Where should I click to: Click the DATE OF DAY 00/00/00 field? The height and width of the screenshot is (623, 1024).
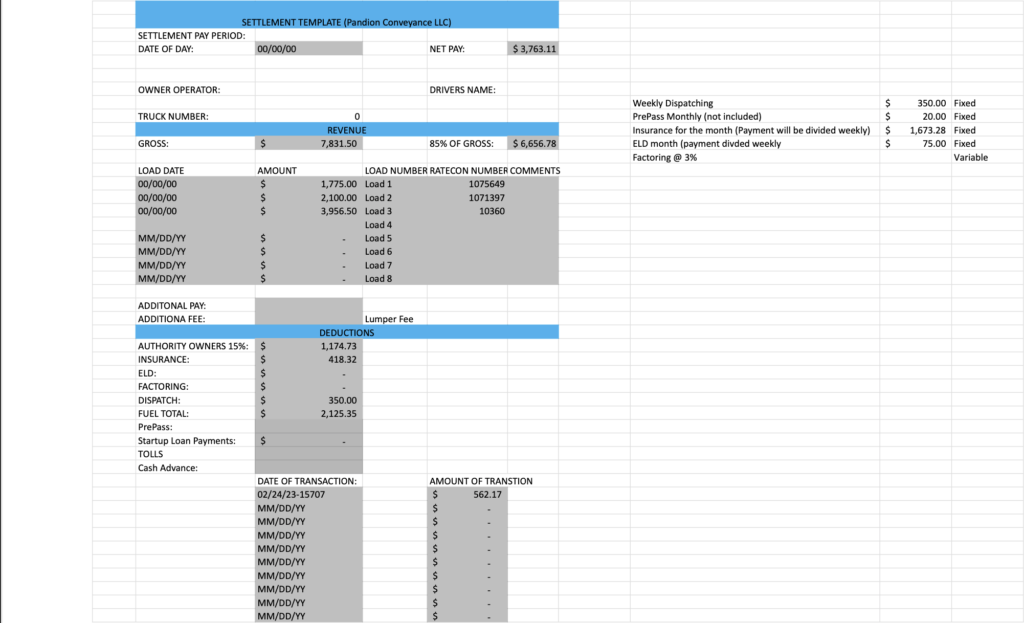pyautogui.click(x=309, y=49)
